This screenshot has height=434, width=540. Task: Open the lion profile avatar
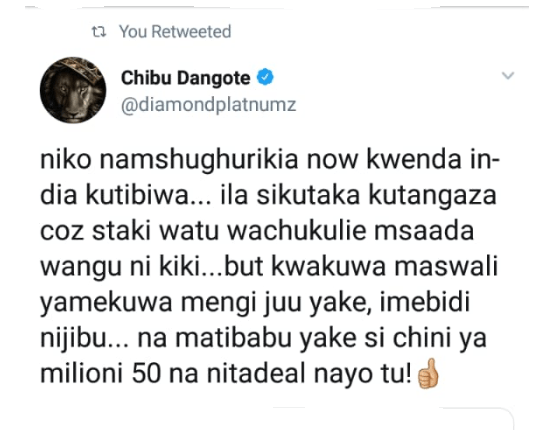click(73, 90)
